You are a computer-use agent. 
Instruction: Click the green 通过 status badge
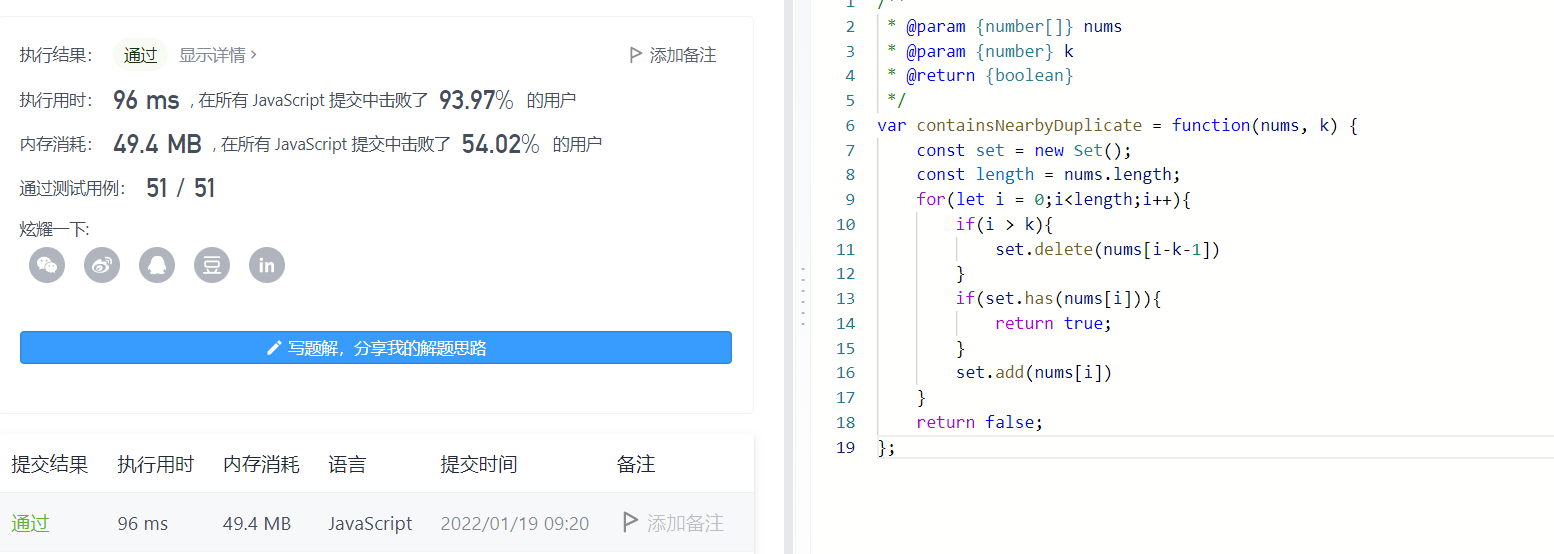(x=141, y=55)
